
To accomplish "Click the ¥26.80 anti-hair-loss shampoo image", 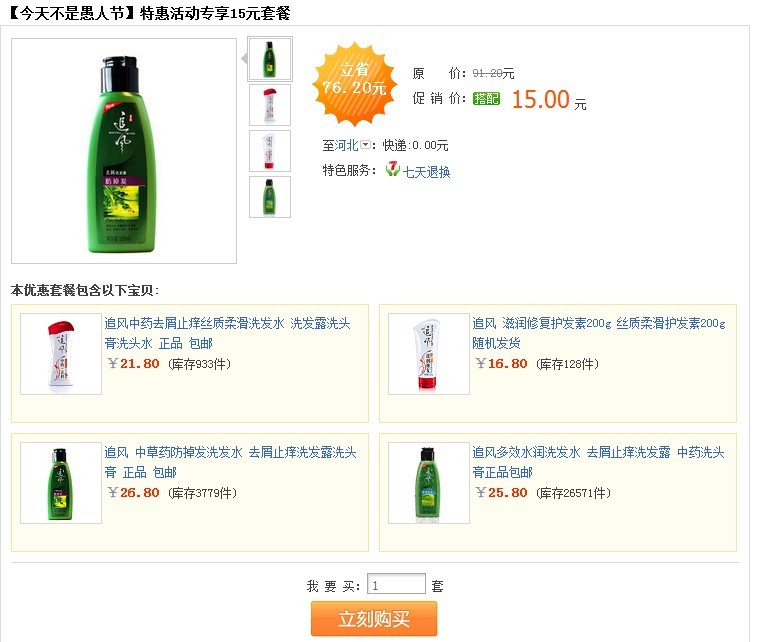I will [61, 483].
